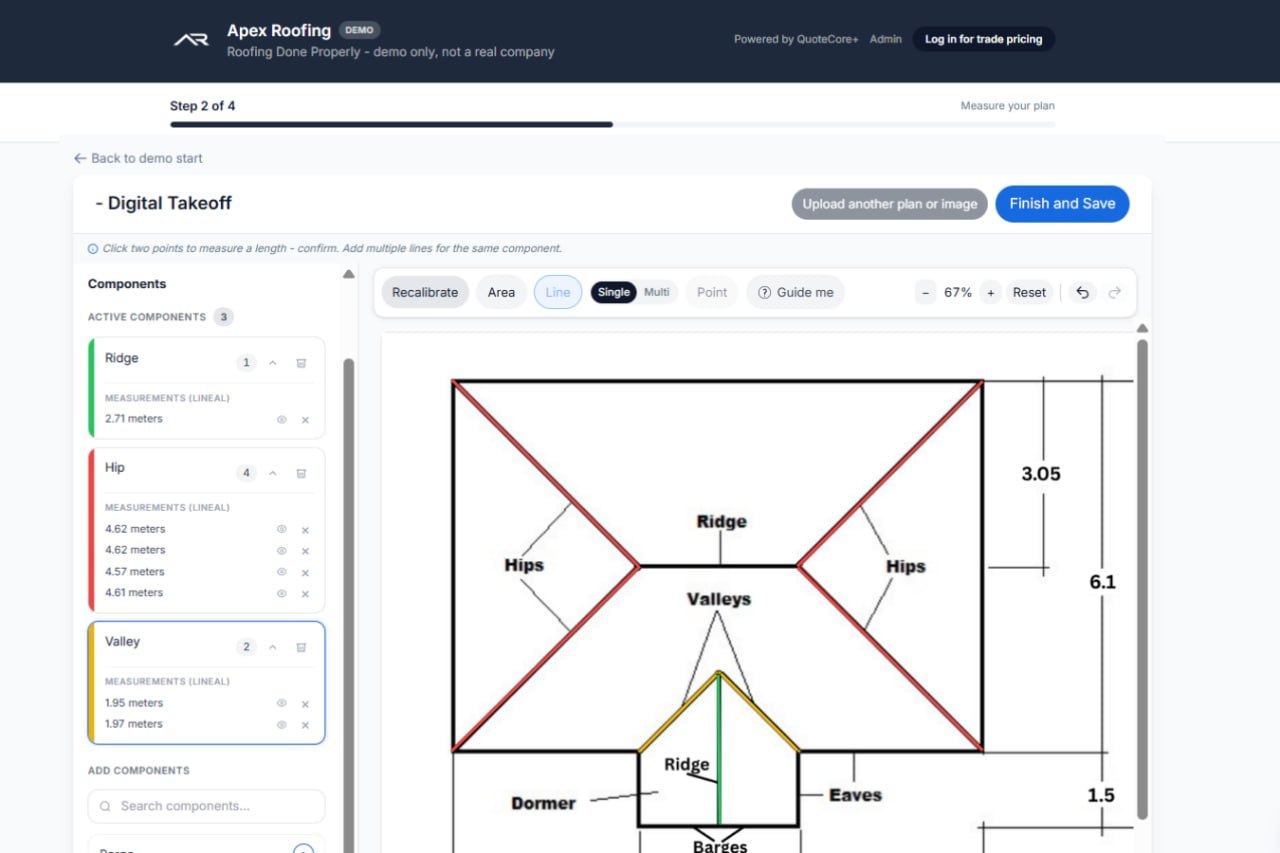1280x853 pixels.
Task: Remove the first 4.62 meters Hip measurement
Action: click(x=305, y=530)
